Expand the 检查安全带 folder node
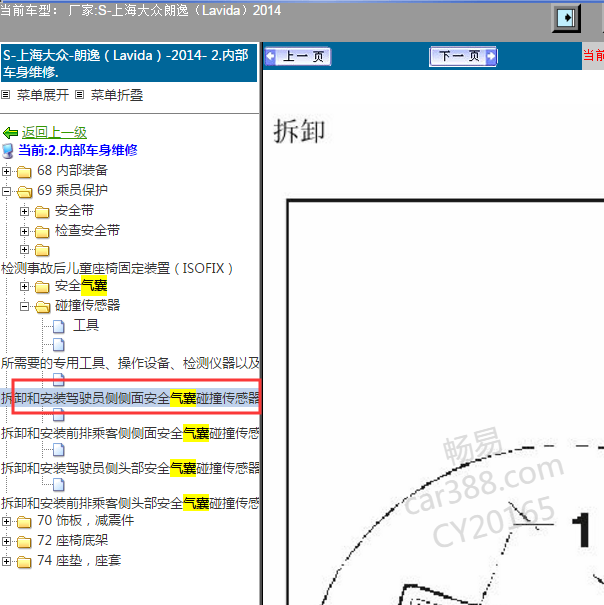Screen dimensions: 604x605 tap(24, 231)
